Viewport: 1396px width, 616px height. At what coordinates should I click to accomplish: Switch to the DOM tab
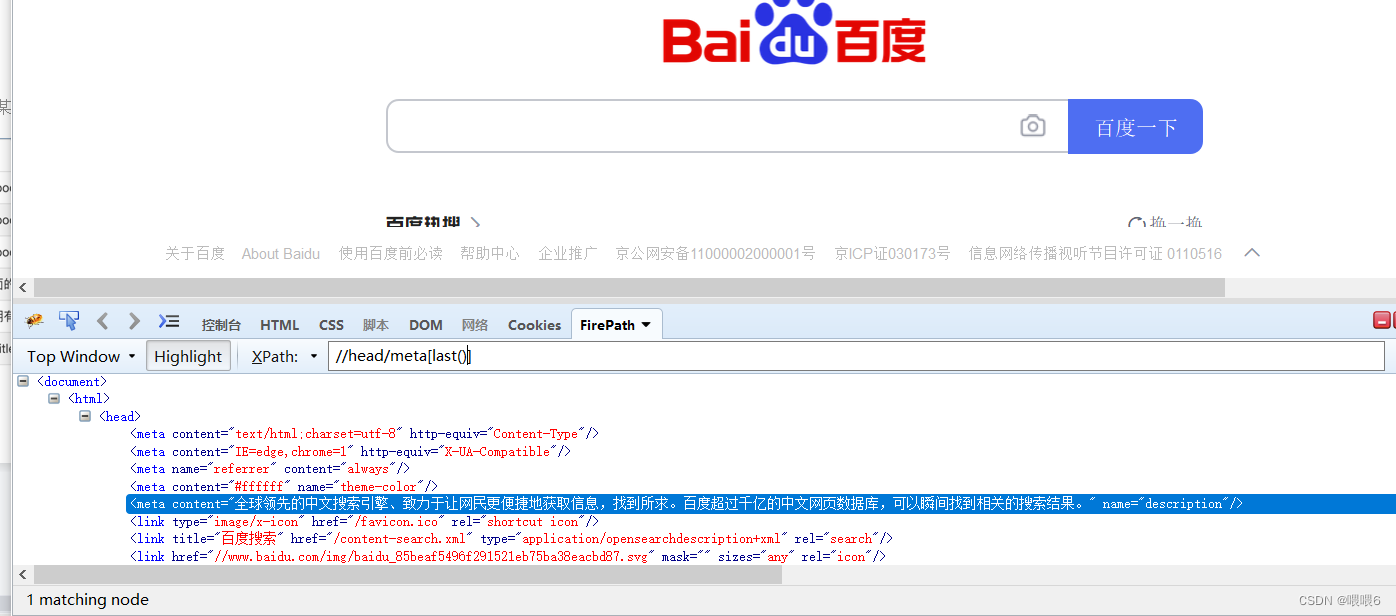click(x=426, y=325)
